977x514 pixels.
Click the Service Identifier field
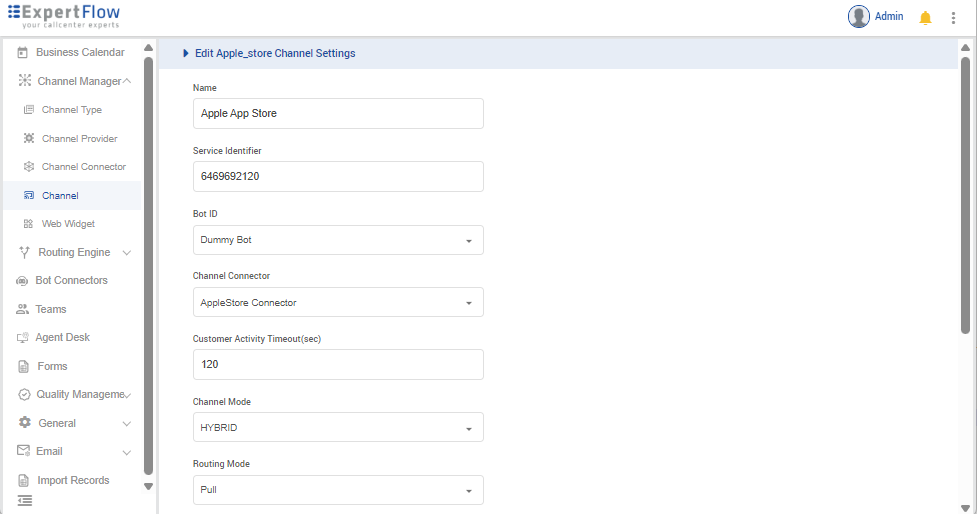(338, 176)
